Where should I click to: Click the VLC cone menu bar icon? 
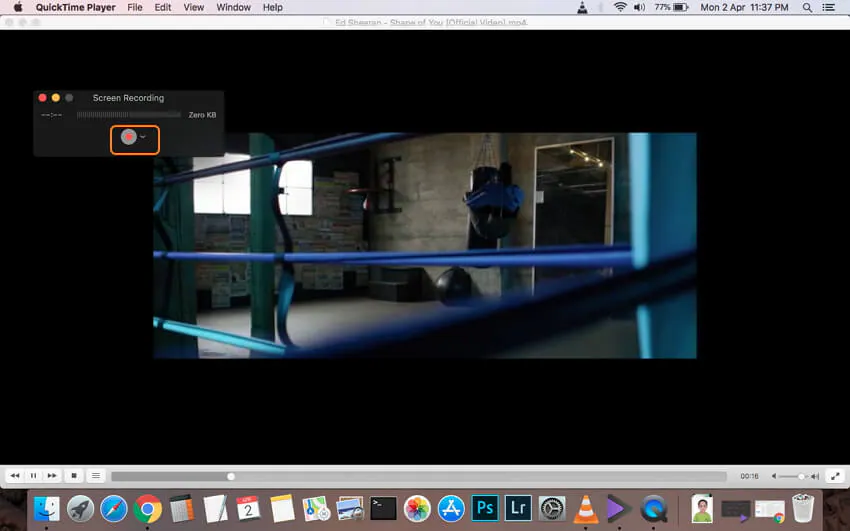(x=582, y=8)
